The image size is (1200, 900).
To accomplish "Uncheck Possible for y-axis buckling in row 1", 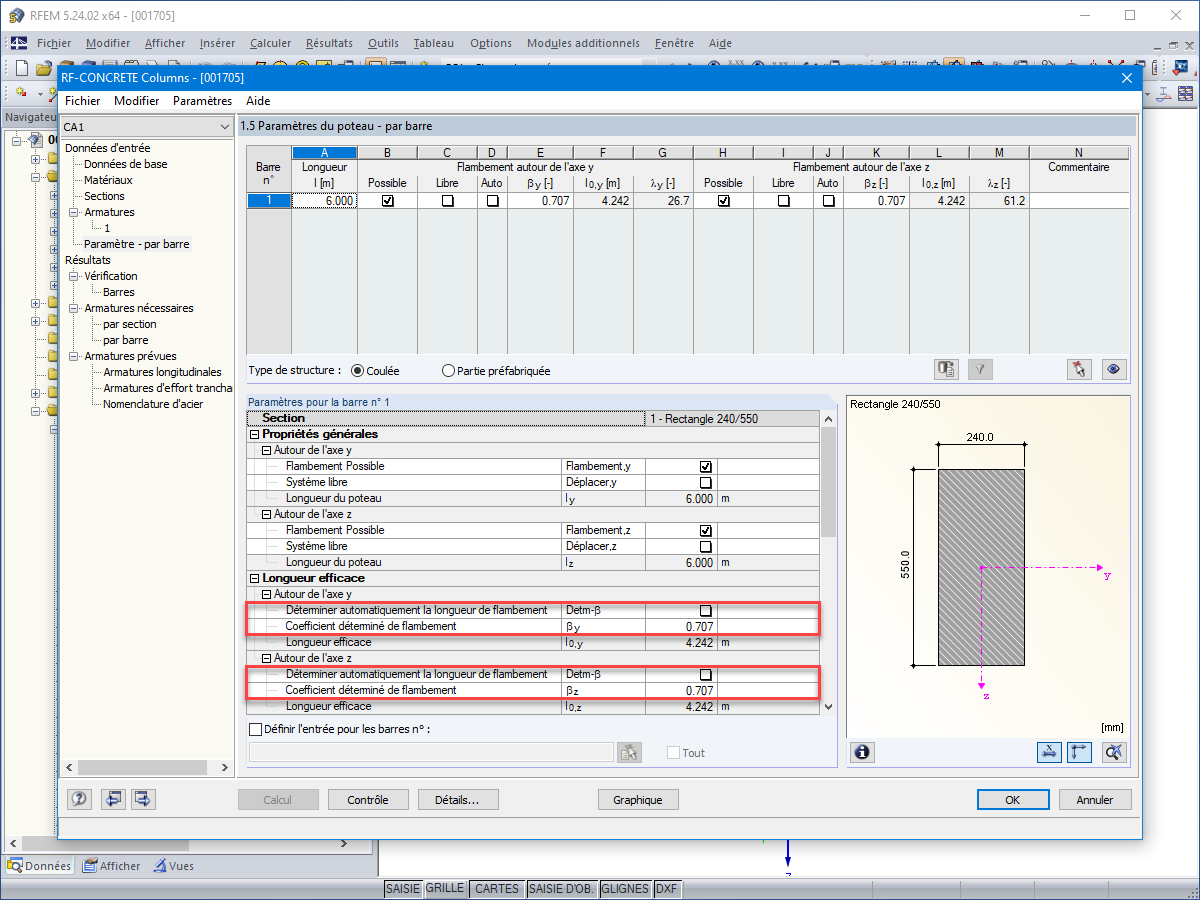I will click(388, 200).
